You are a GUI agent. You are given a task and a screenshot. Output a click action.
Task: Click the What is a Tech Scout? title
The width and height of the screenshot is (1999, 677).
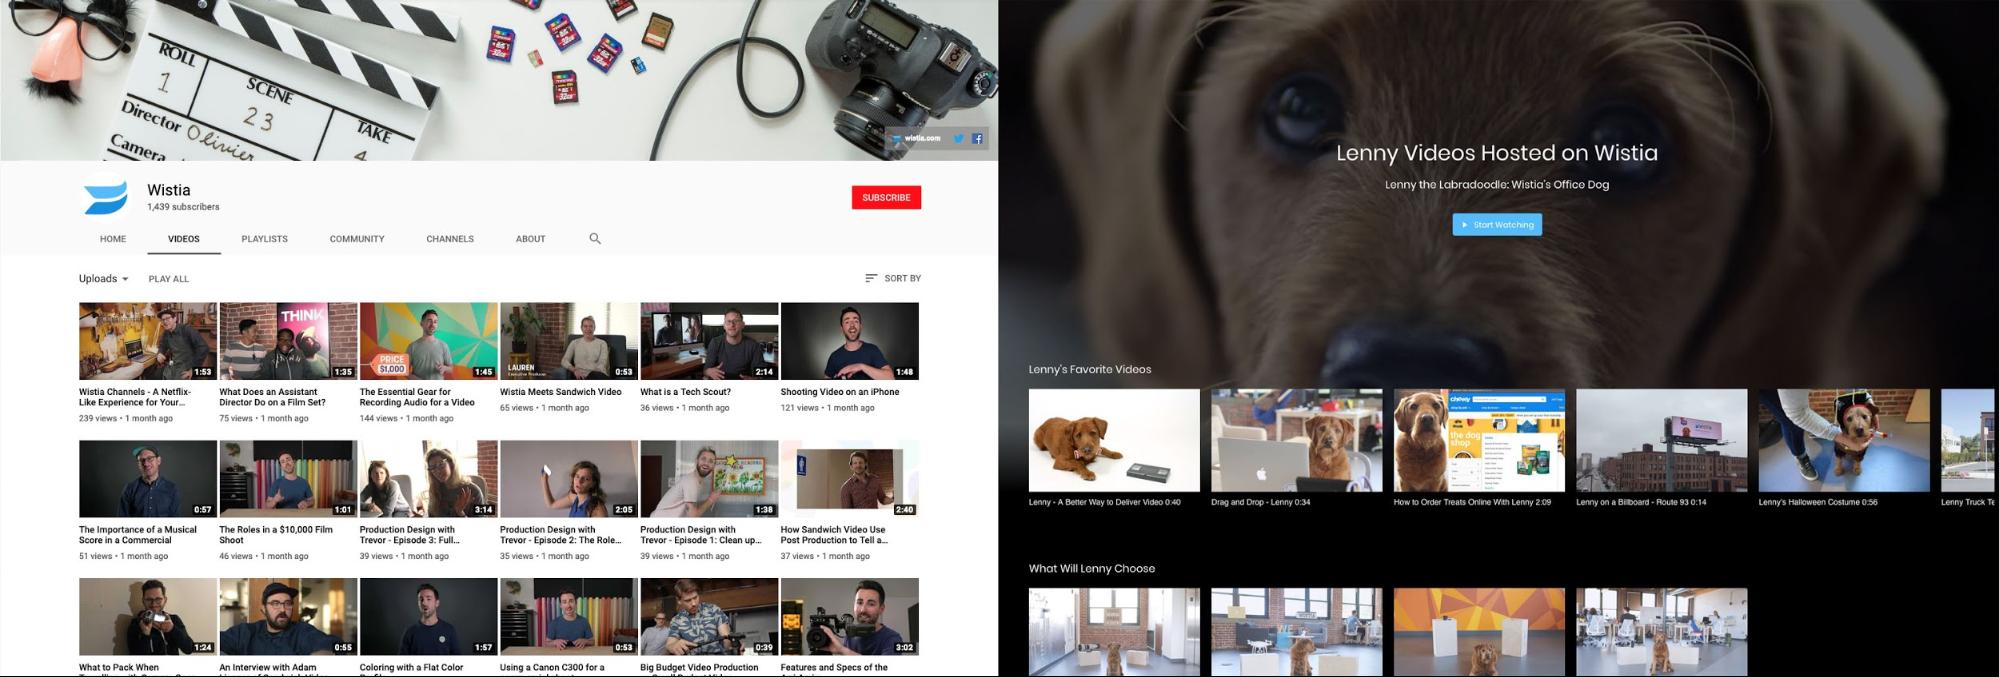[686, 392]
